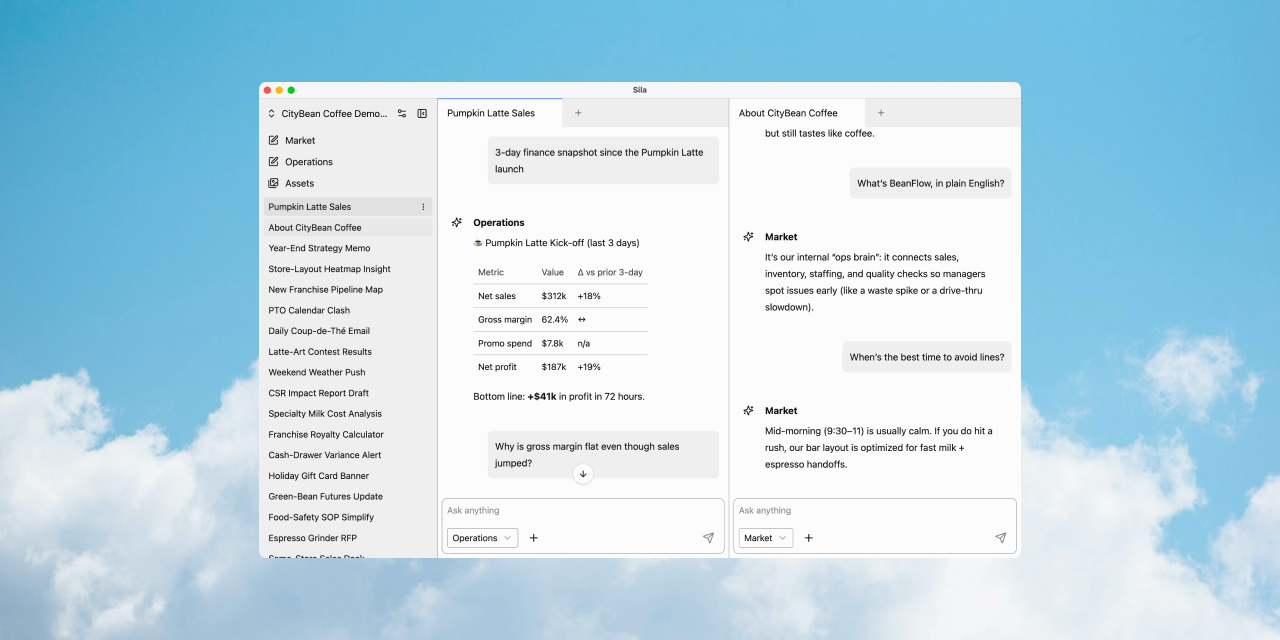1280x640 pixels.
Task: Add attachment in the Operations chat input
Action: 533,538
